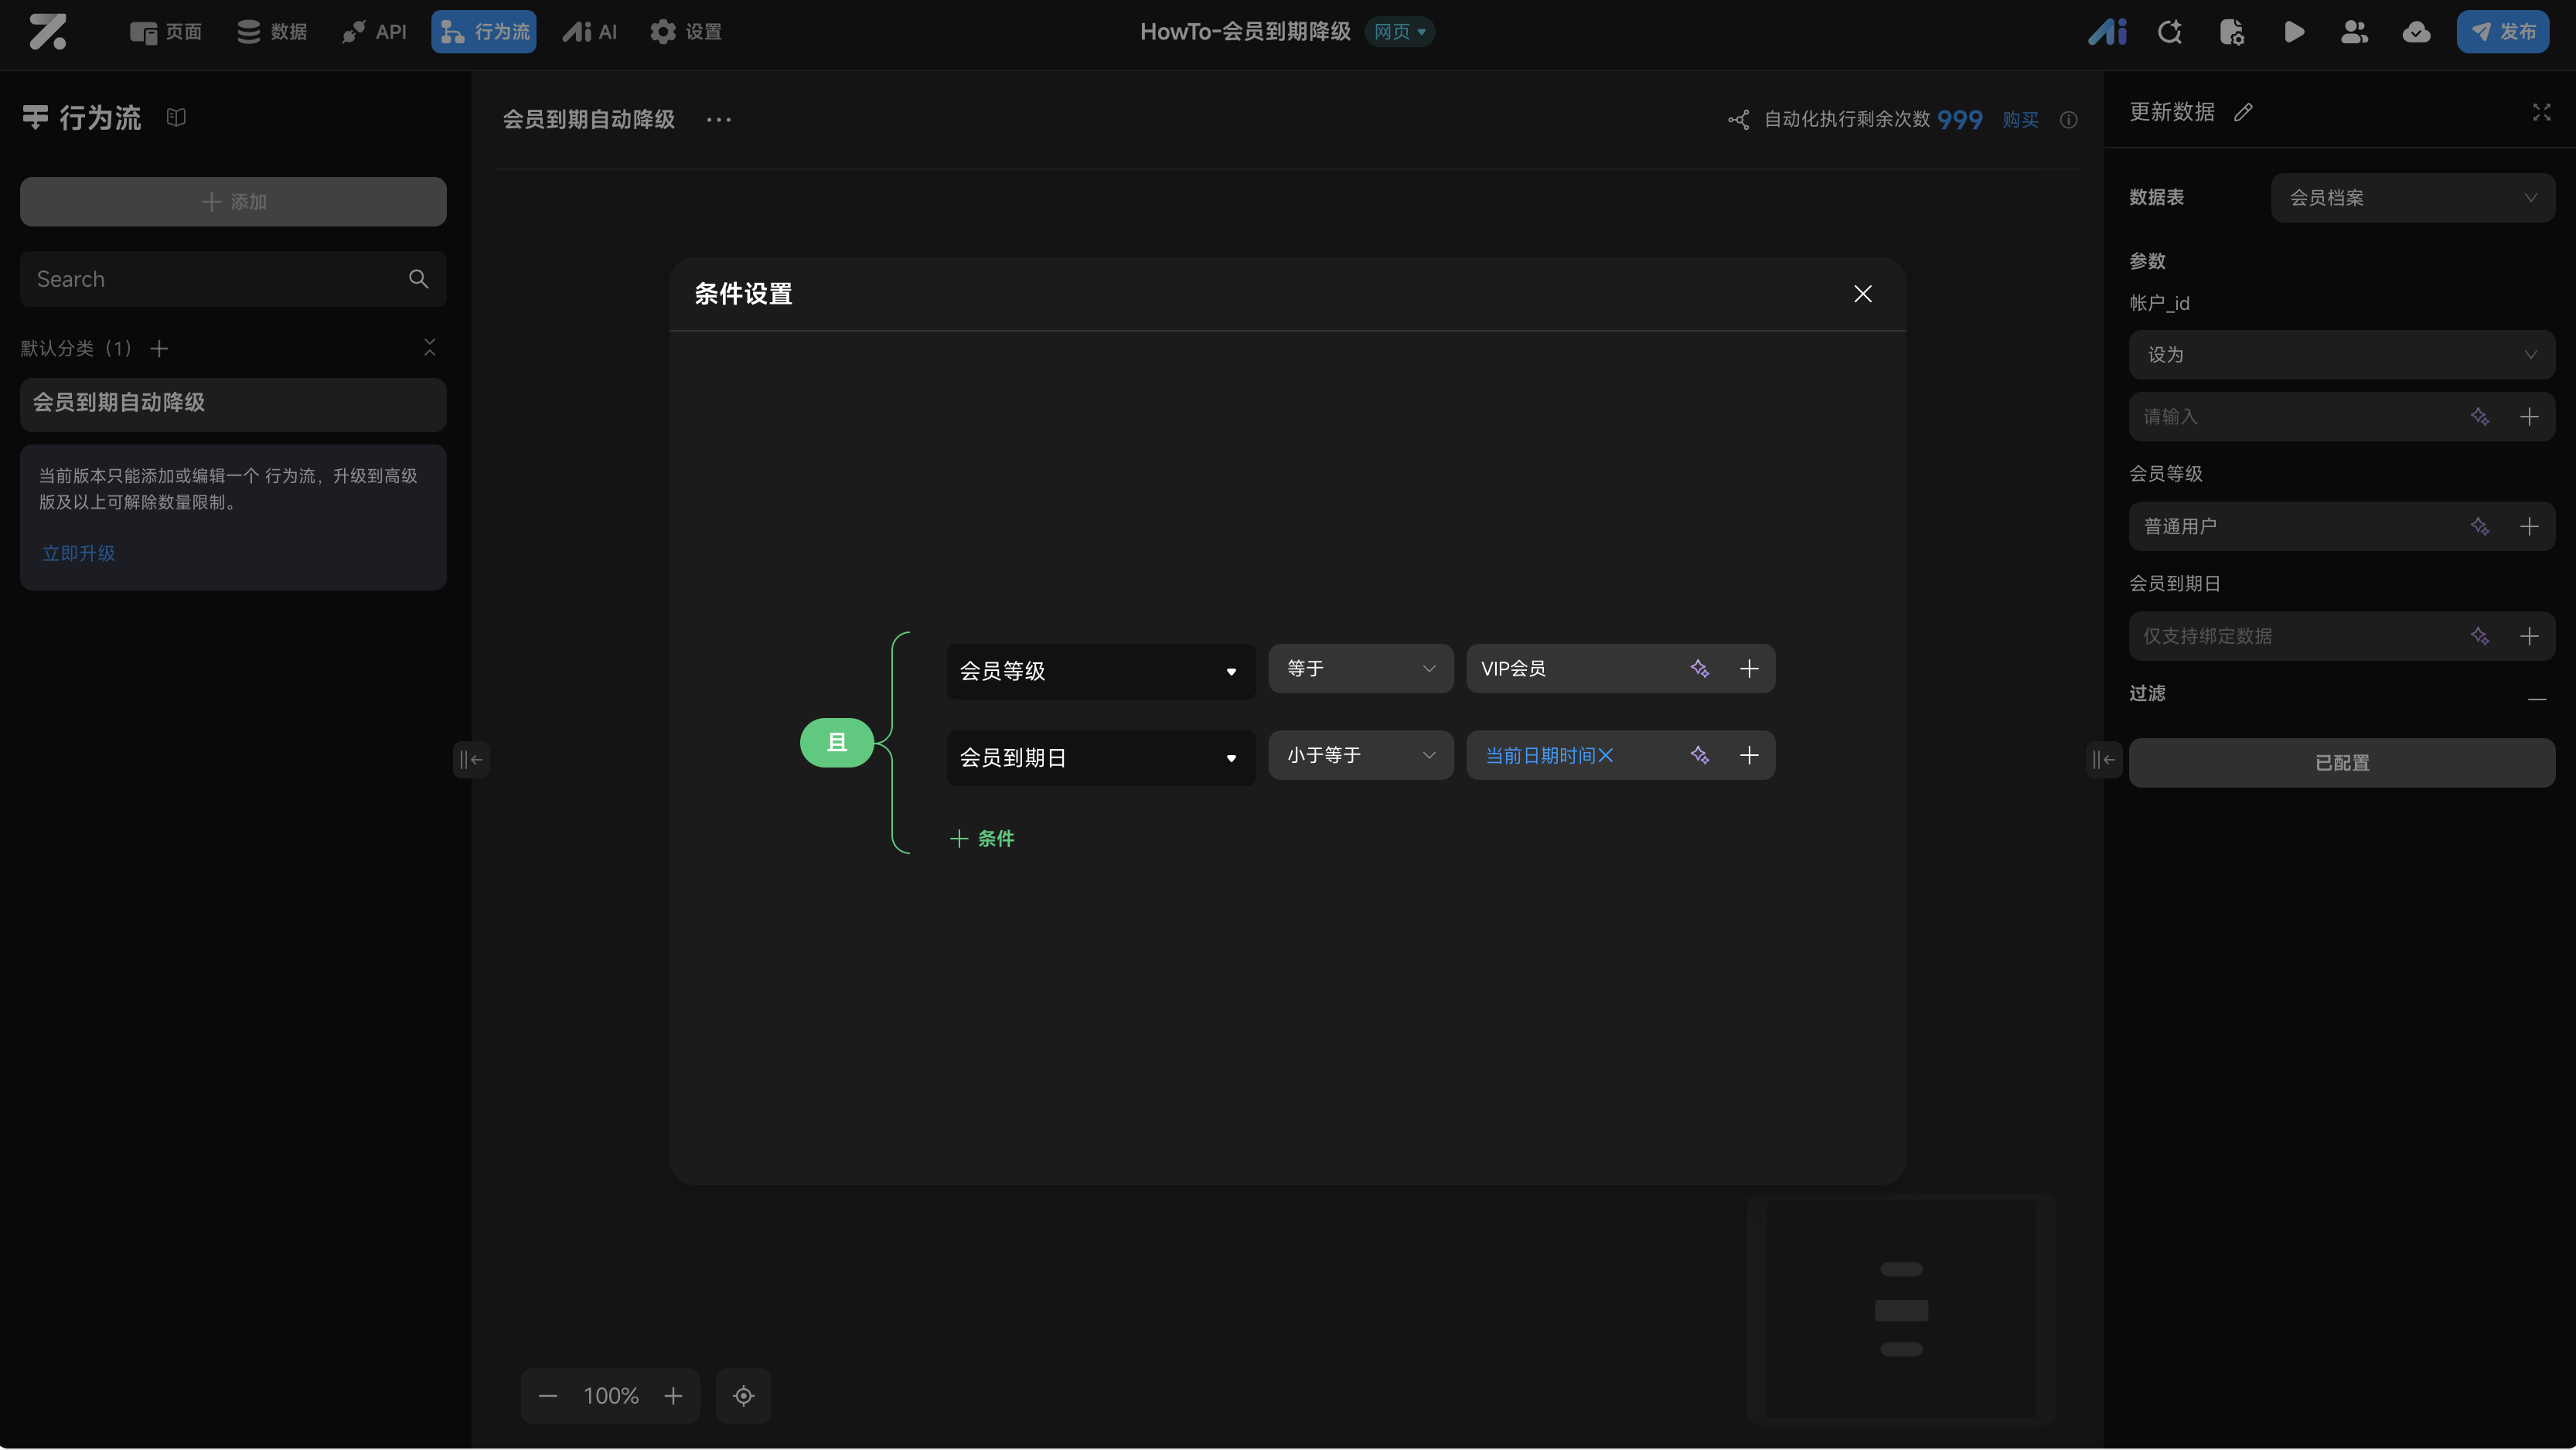Collapse the left sidebar panel handle
This screenshot has width=2576, height=1450.
(x=470, y=760)
